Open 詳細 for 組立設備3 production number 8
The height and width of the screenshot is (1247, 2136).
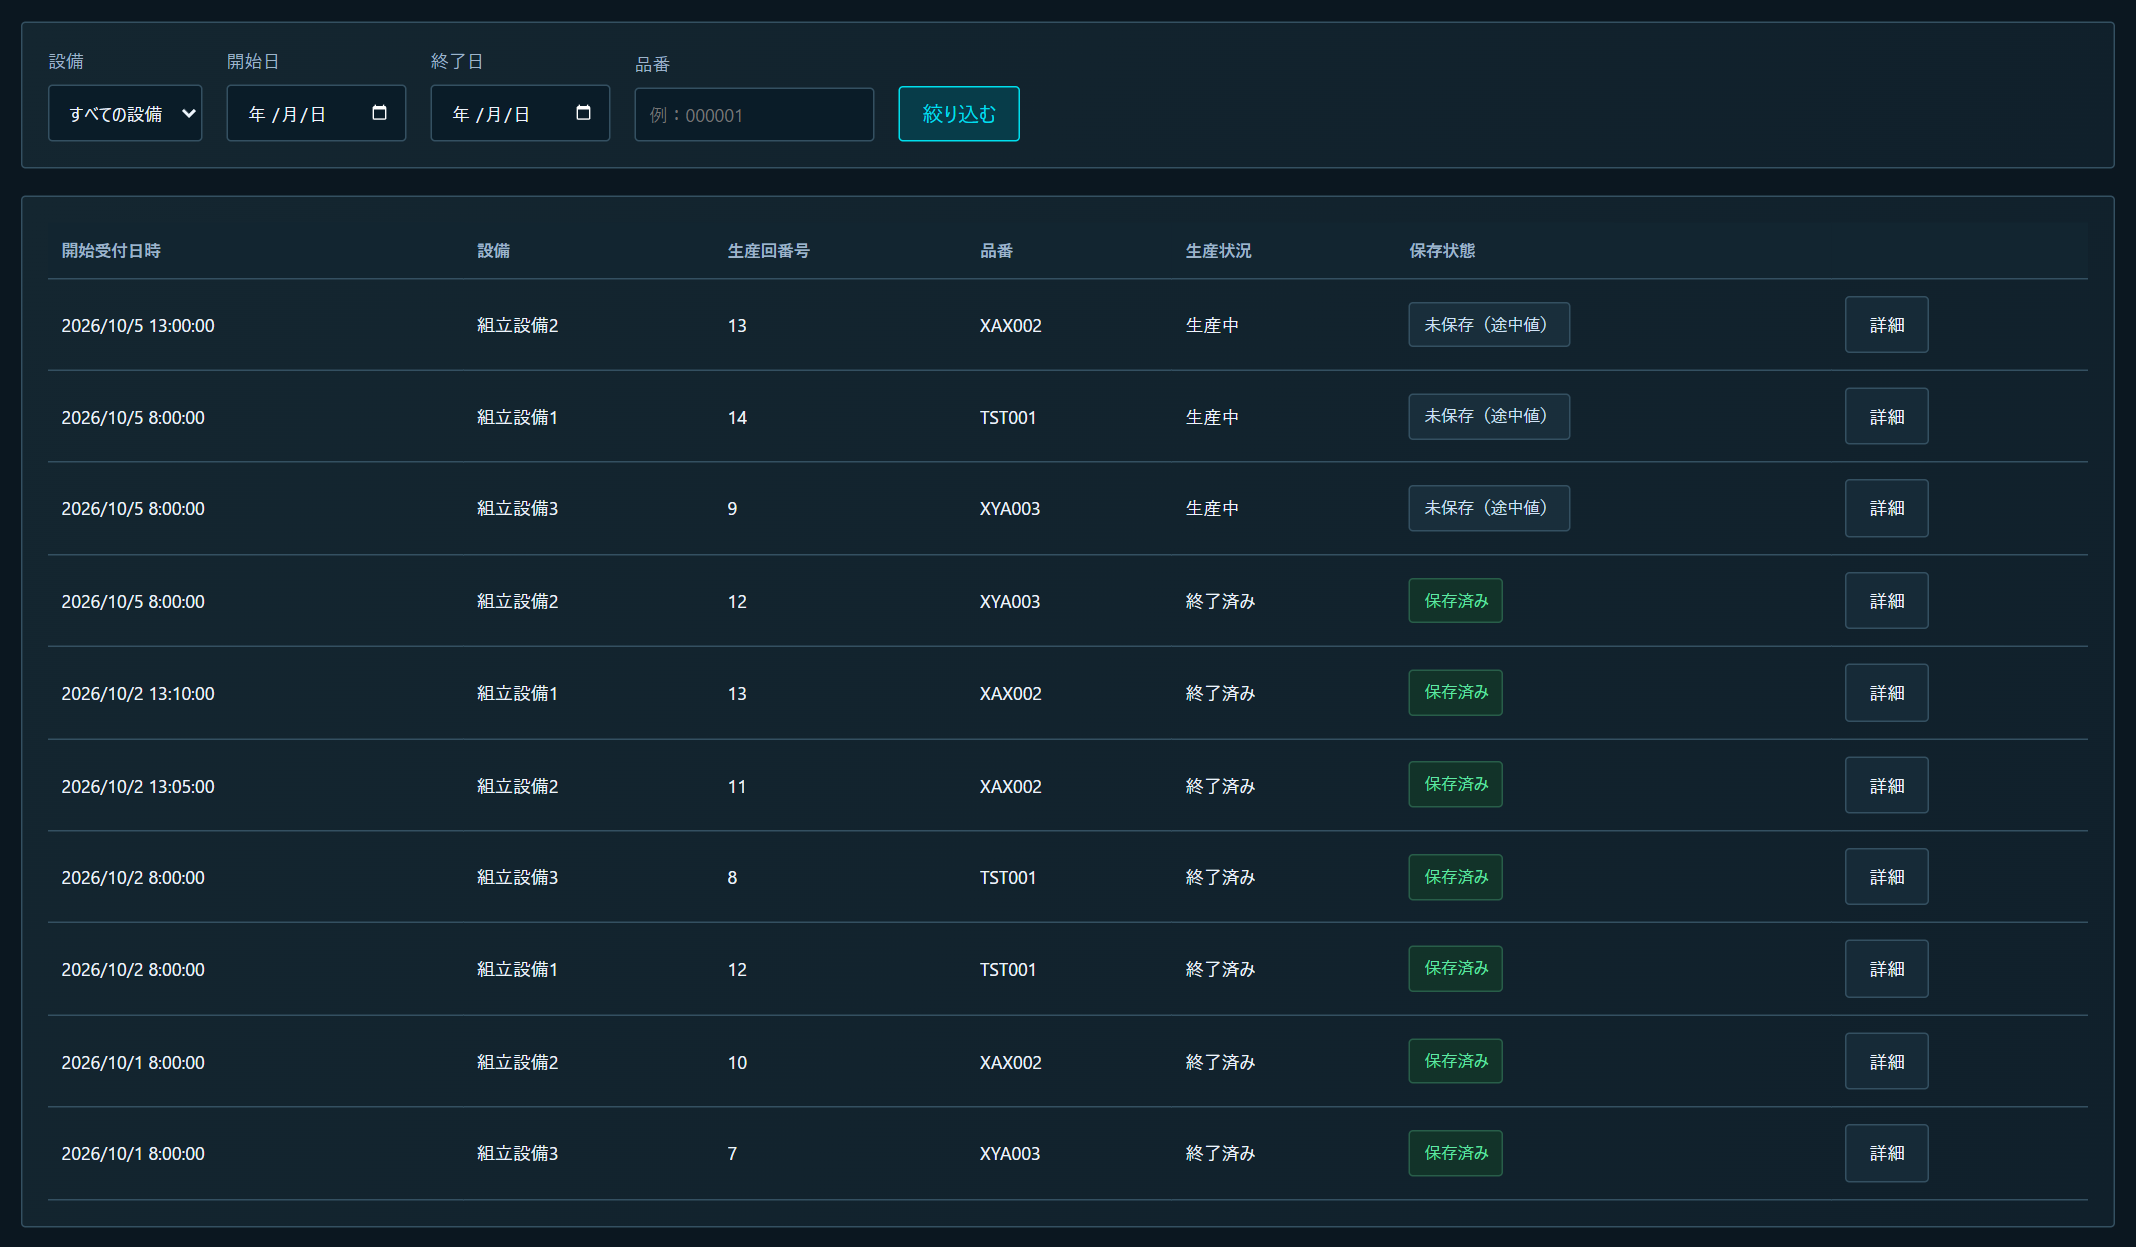click(x=1886, y=876)
